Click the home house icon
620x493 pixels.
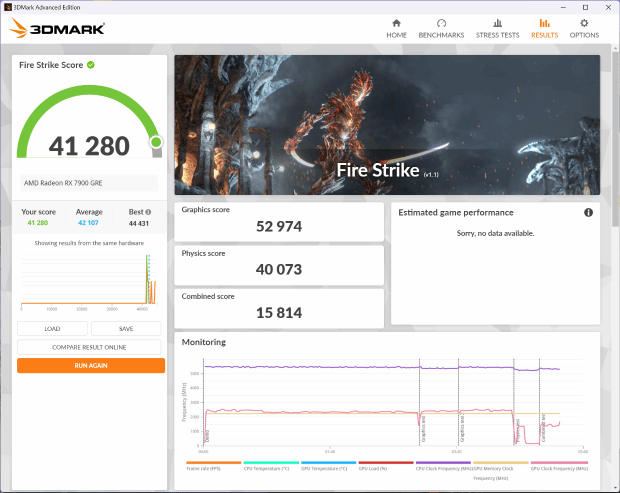click(396, 23)
